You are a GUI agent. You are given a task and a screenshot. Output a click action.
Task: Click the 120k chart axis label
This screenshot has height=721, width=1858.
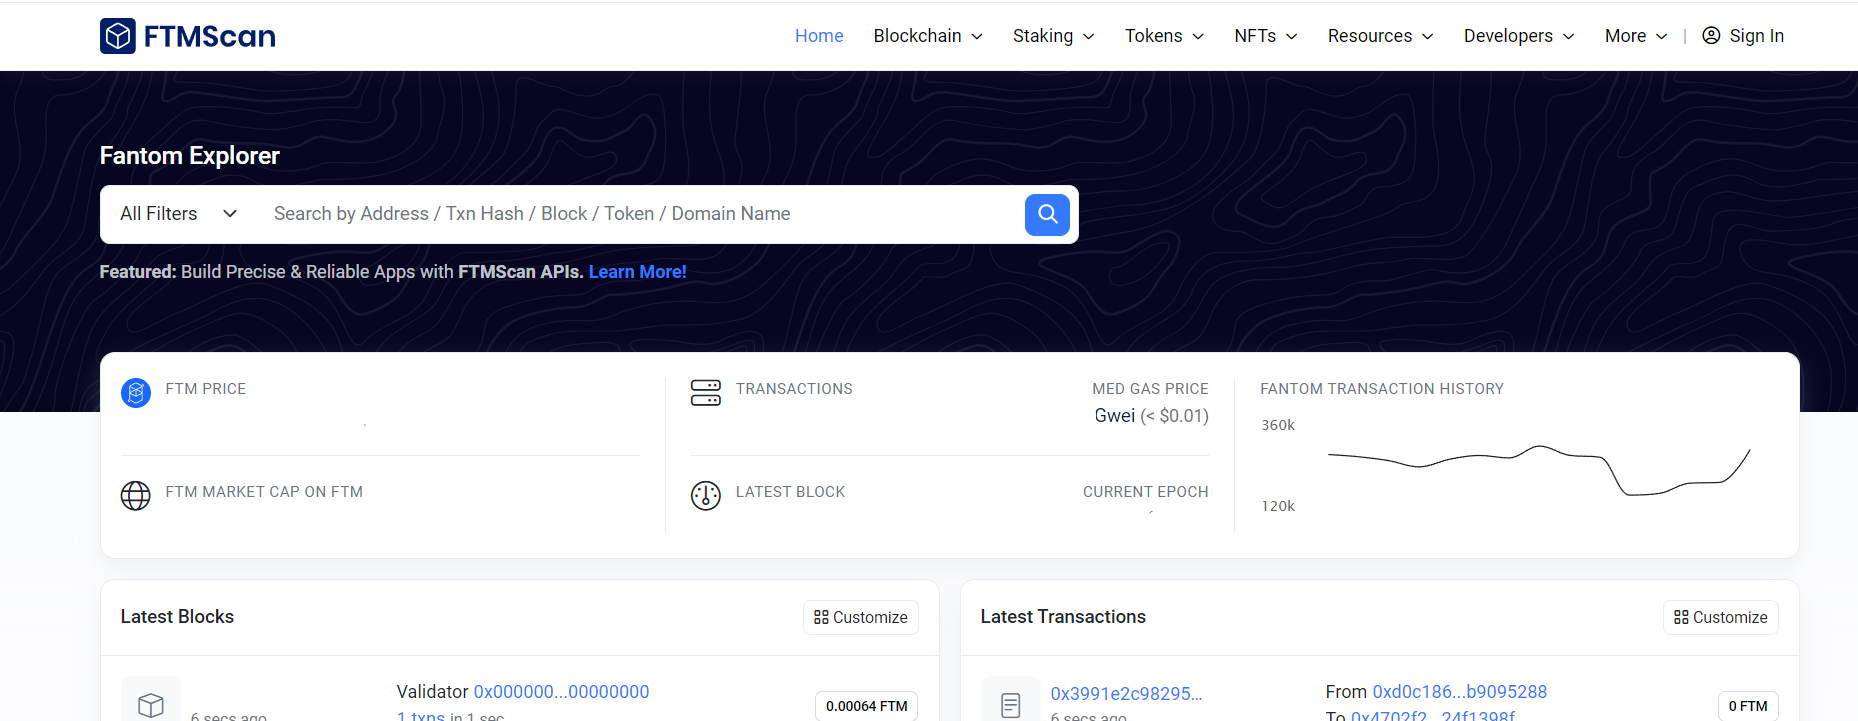click(x=1278, y=506)
